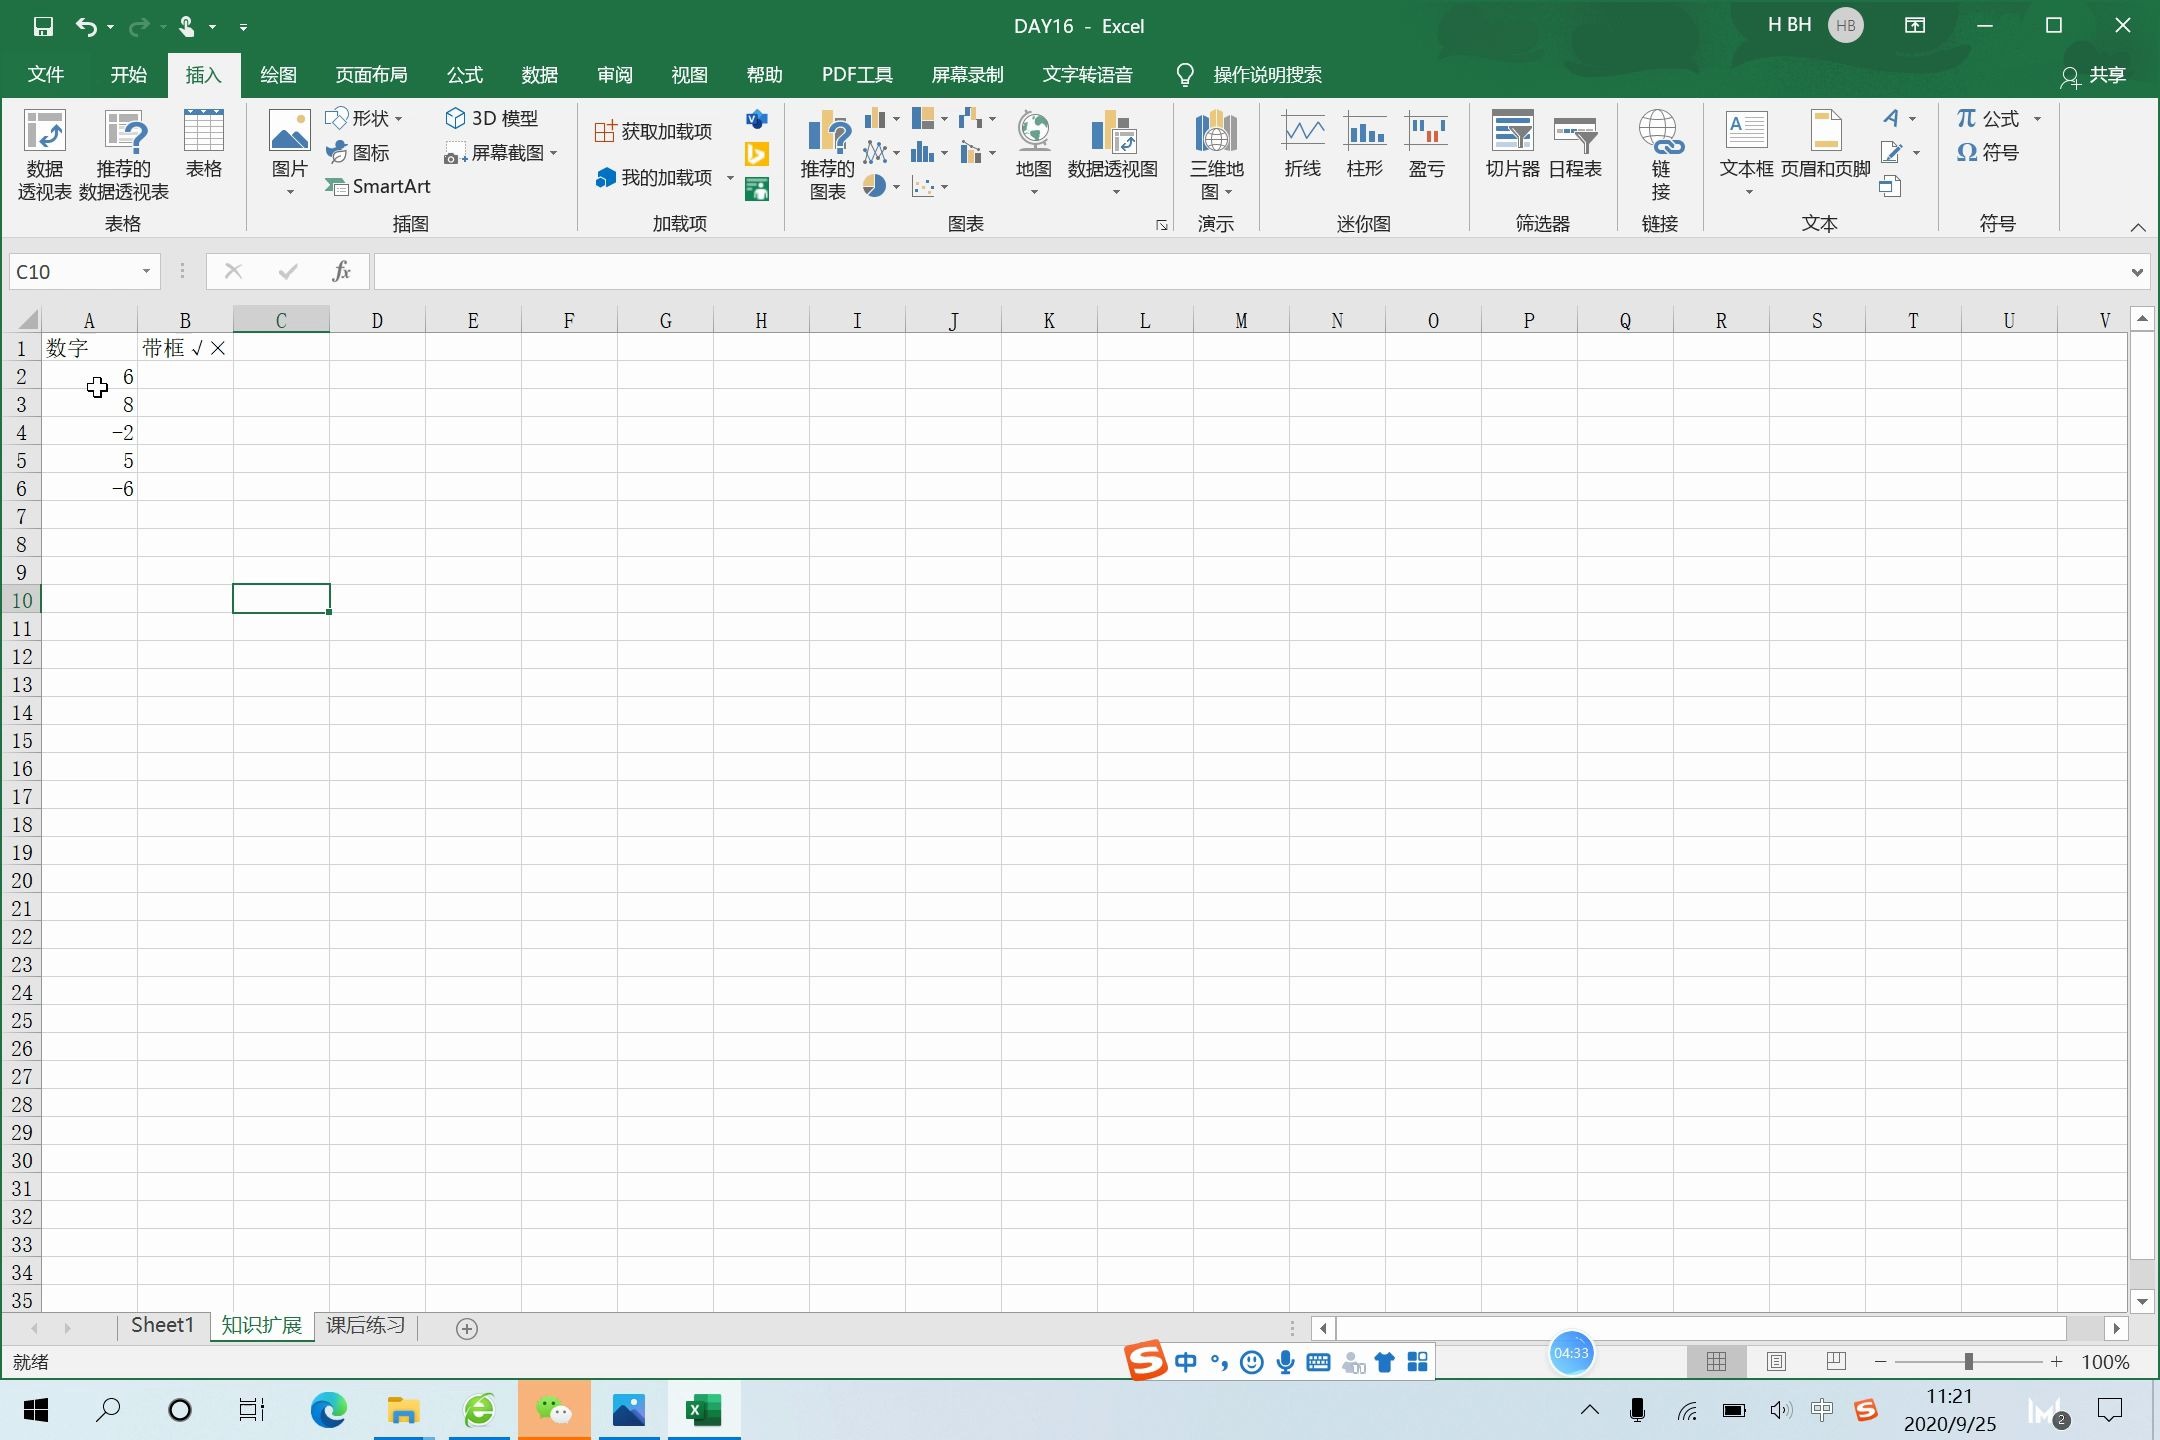This screenshot has height=1440, width=2160.
Task: Expand the Name Box dropdown
Action: click(x=146, y=272)
